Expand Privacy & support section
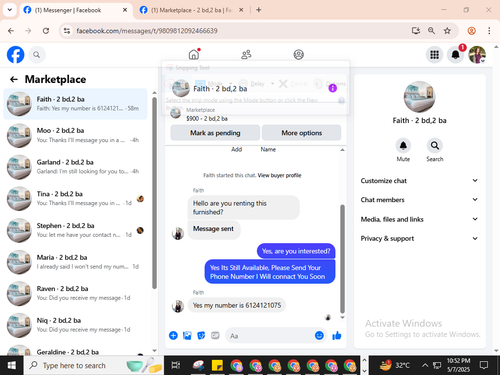 419,238
